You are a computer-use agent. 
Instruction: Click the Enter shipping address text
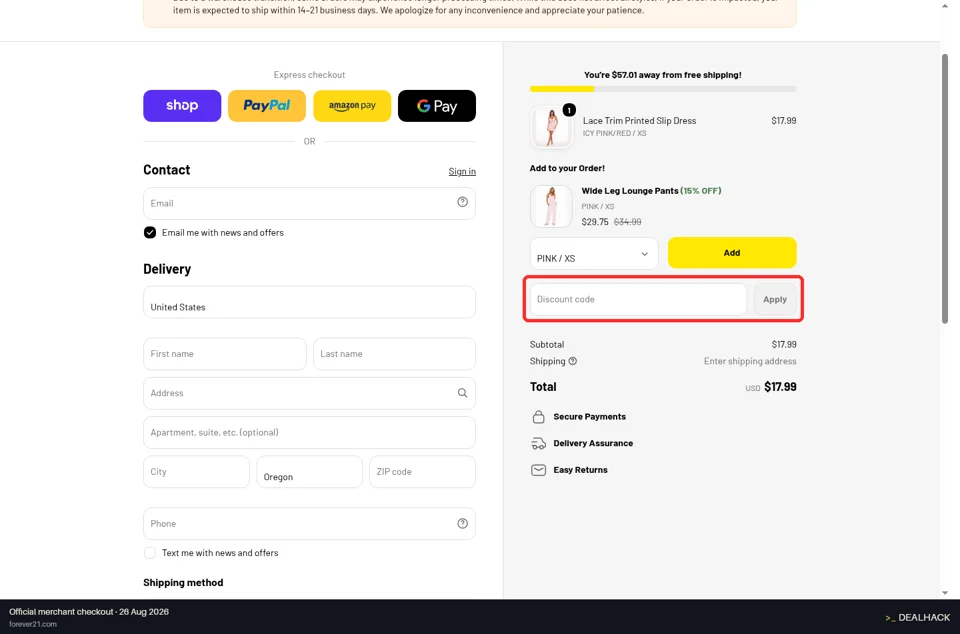(x=750, y=361)
